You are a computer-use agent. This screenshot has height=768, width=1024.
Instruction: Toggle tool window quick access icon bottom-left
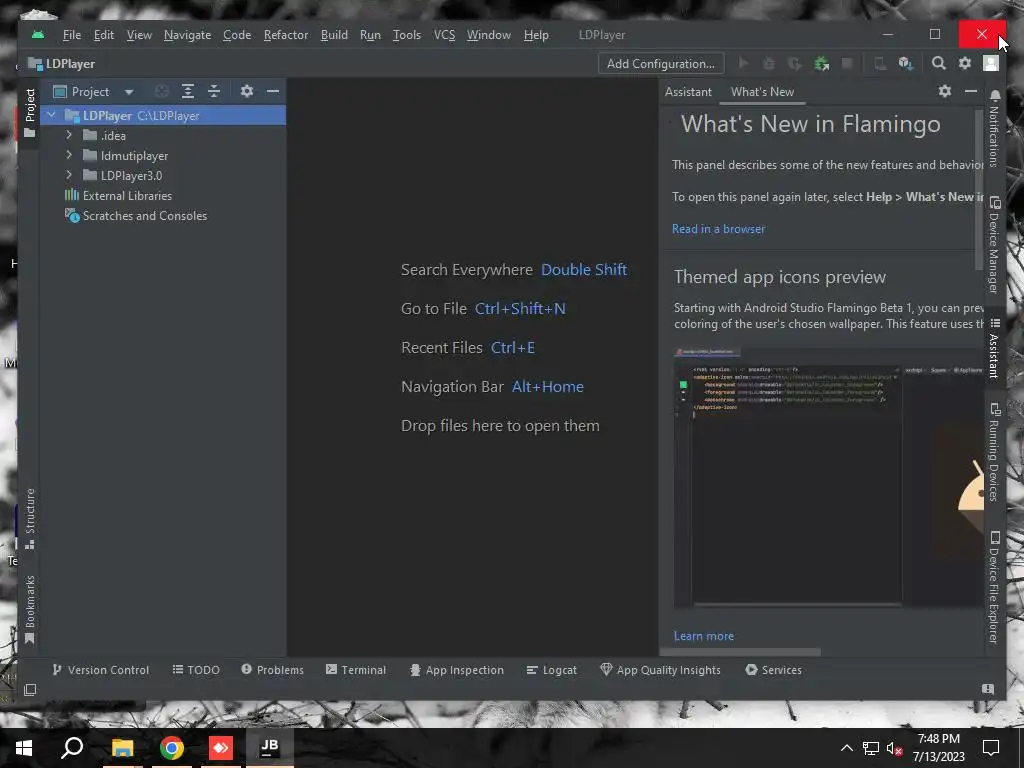click(30, 690)
